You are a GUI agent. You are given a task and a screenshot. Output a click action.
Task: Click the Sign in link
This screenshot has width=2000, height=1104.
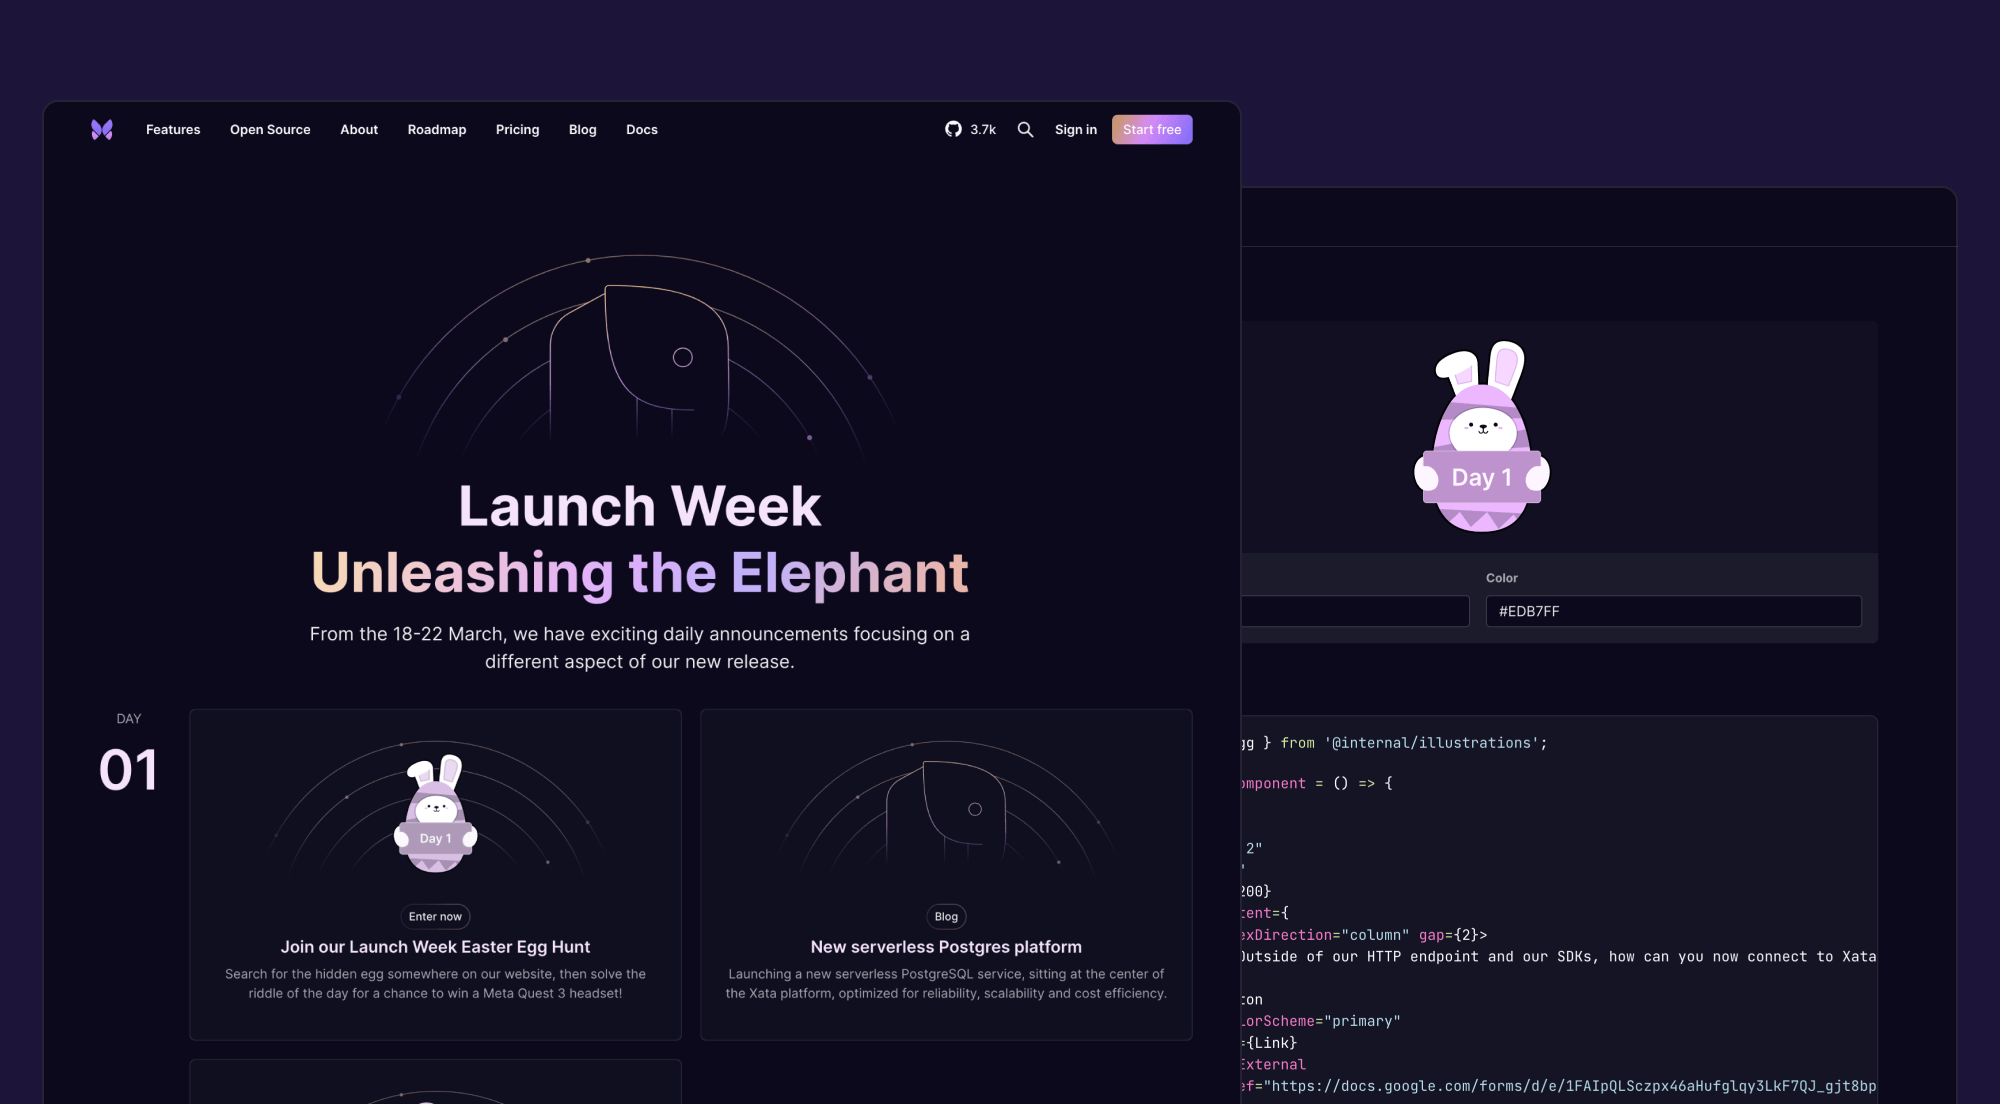coord(1076,130)
